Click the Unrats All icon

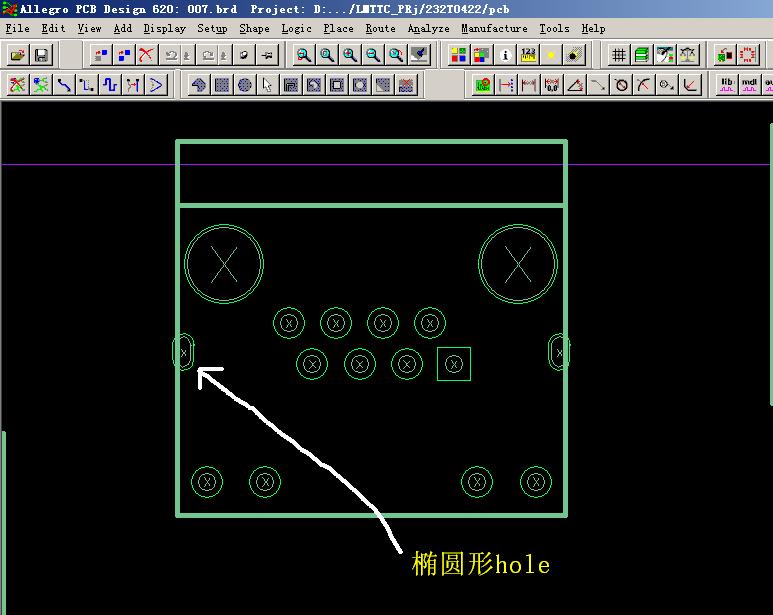(x=18, y=85)
